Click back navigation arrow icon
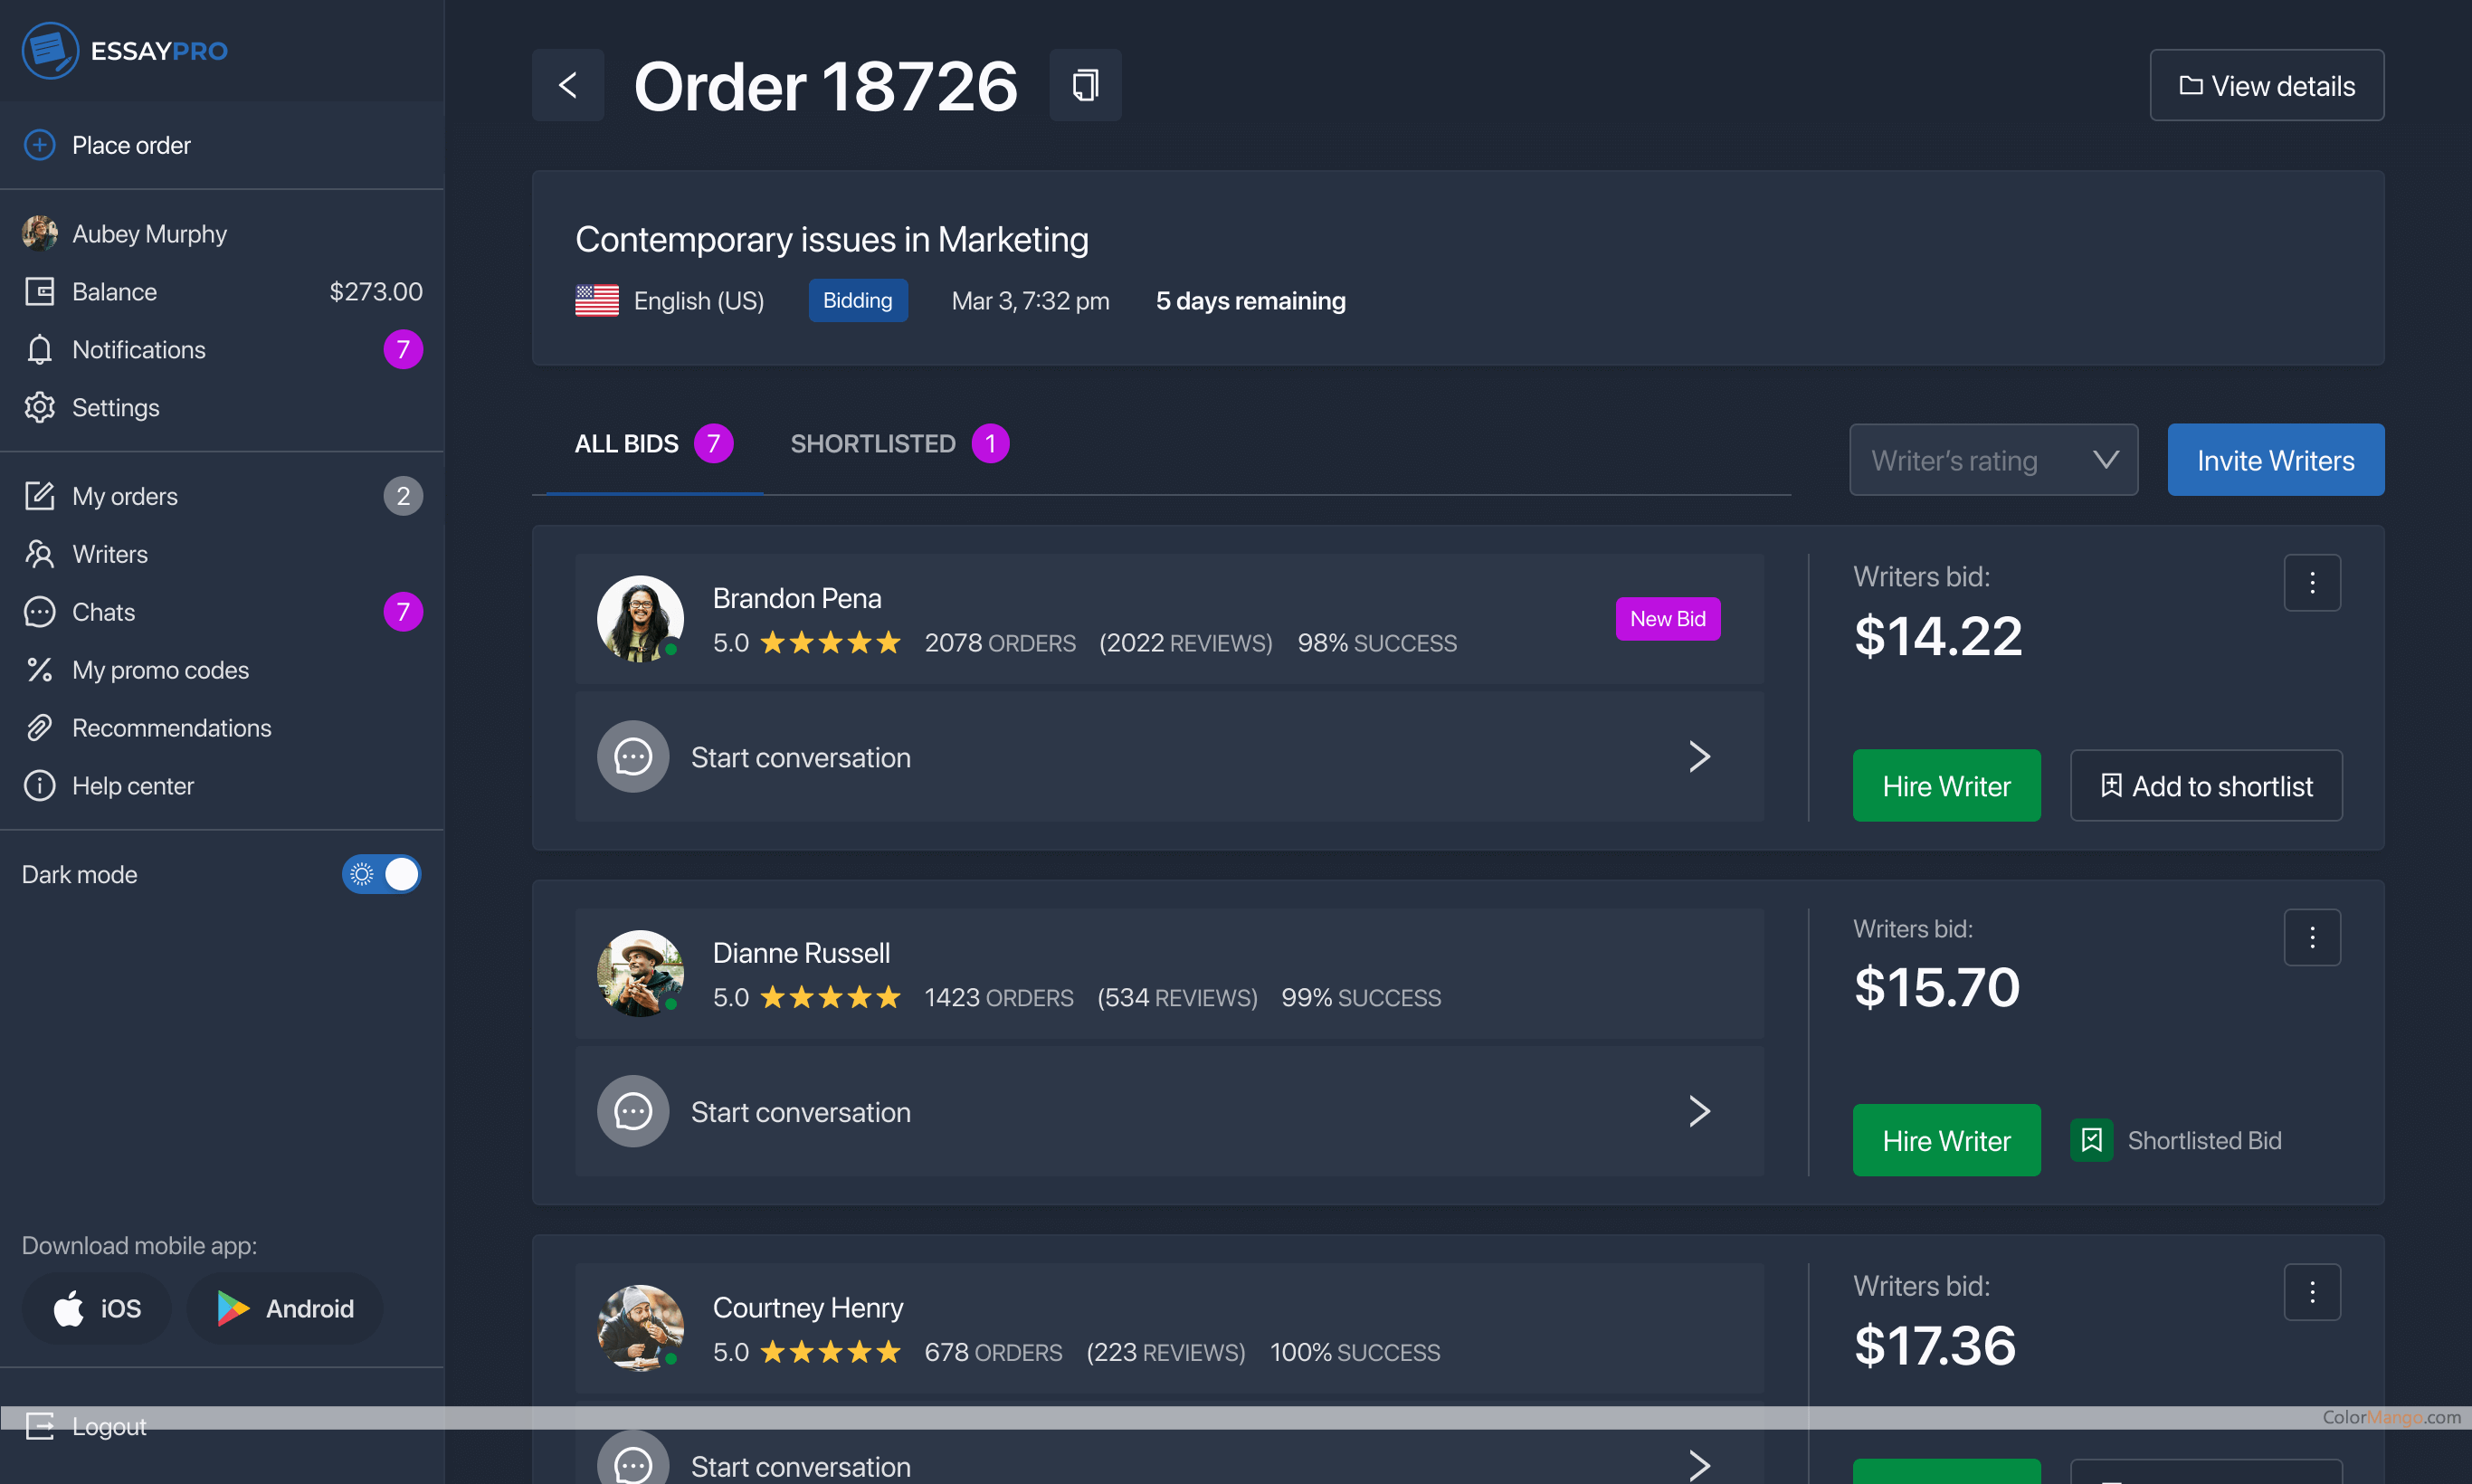Screen dimensions: 2472x1484 pyautogui.click(x=566, y=85)
